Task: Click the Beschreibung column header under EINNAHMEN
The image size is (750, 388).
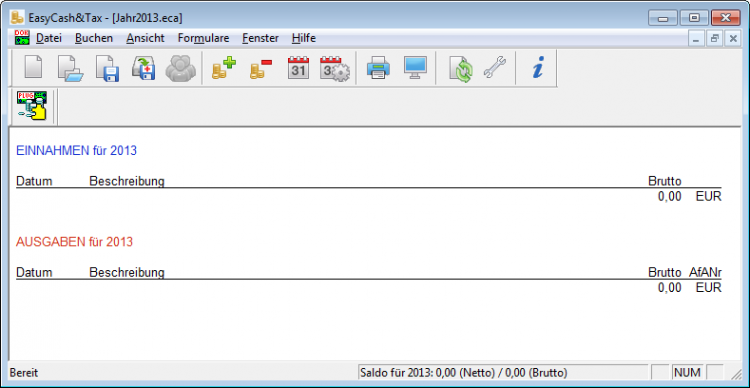Action: click(127, 181)
